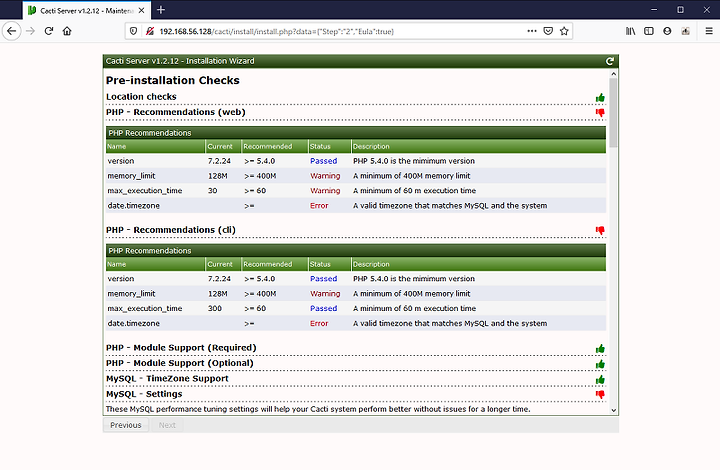Open the Firefox Library icon
720x470 pixels.
630,31
